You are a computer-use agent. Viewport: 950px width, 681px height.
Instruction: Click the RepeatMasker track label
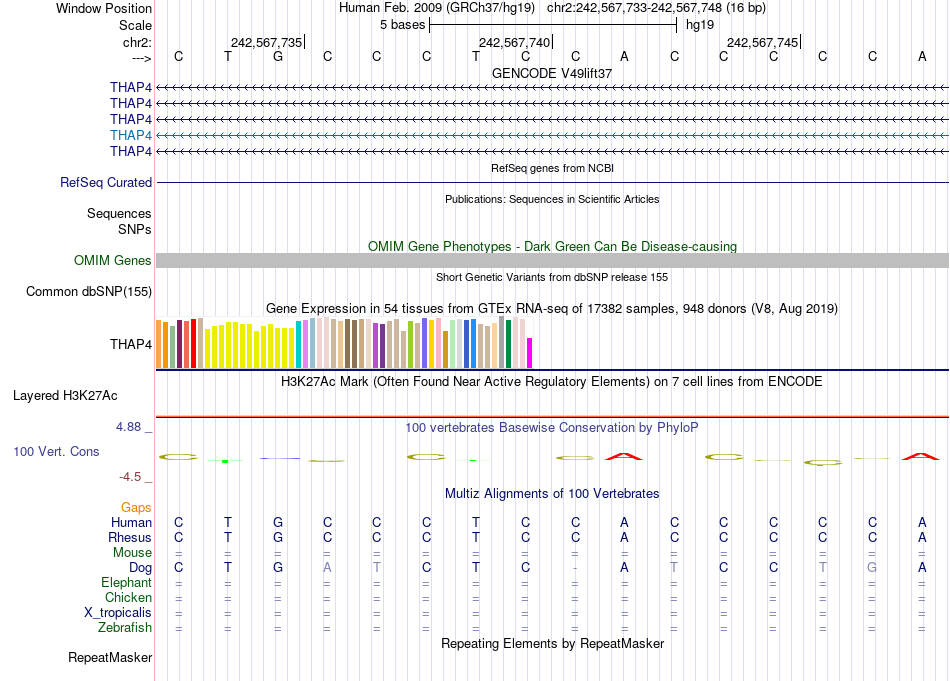tap(110, 657)
